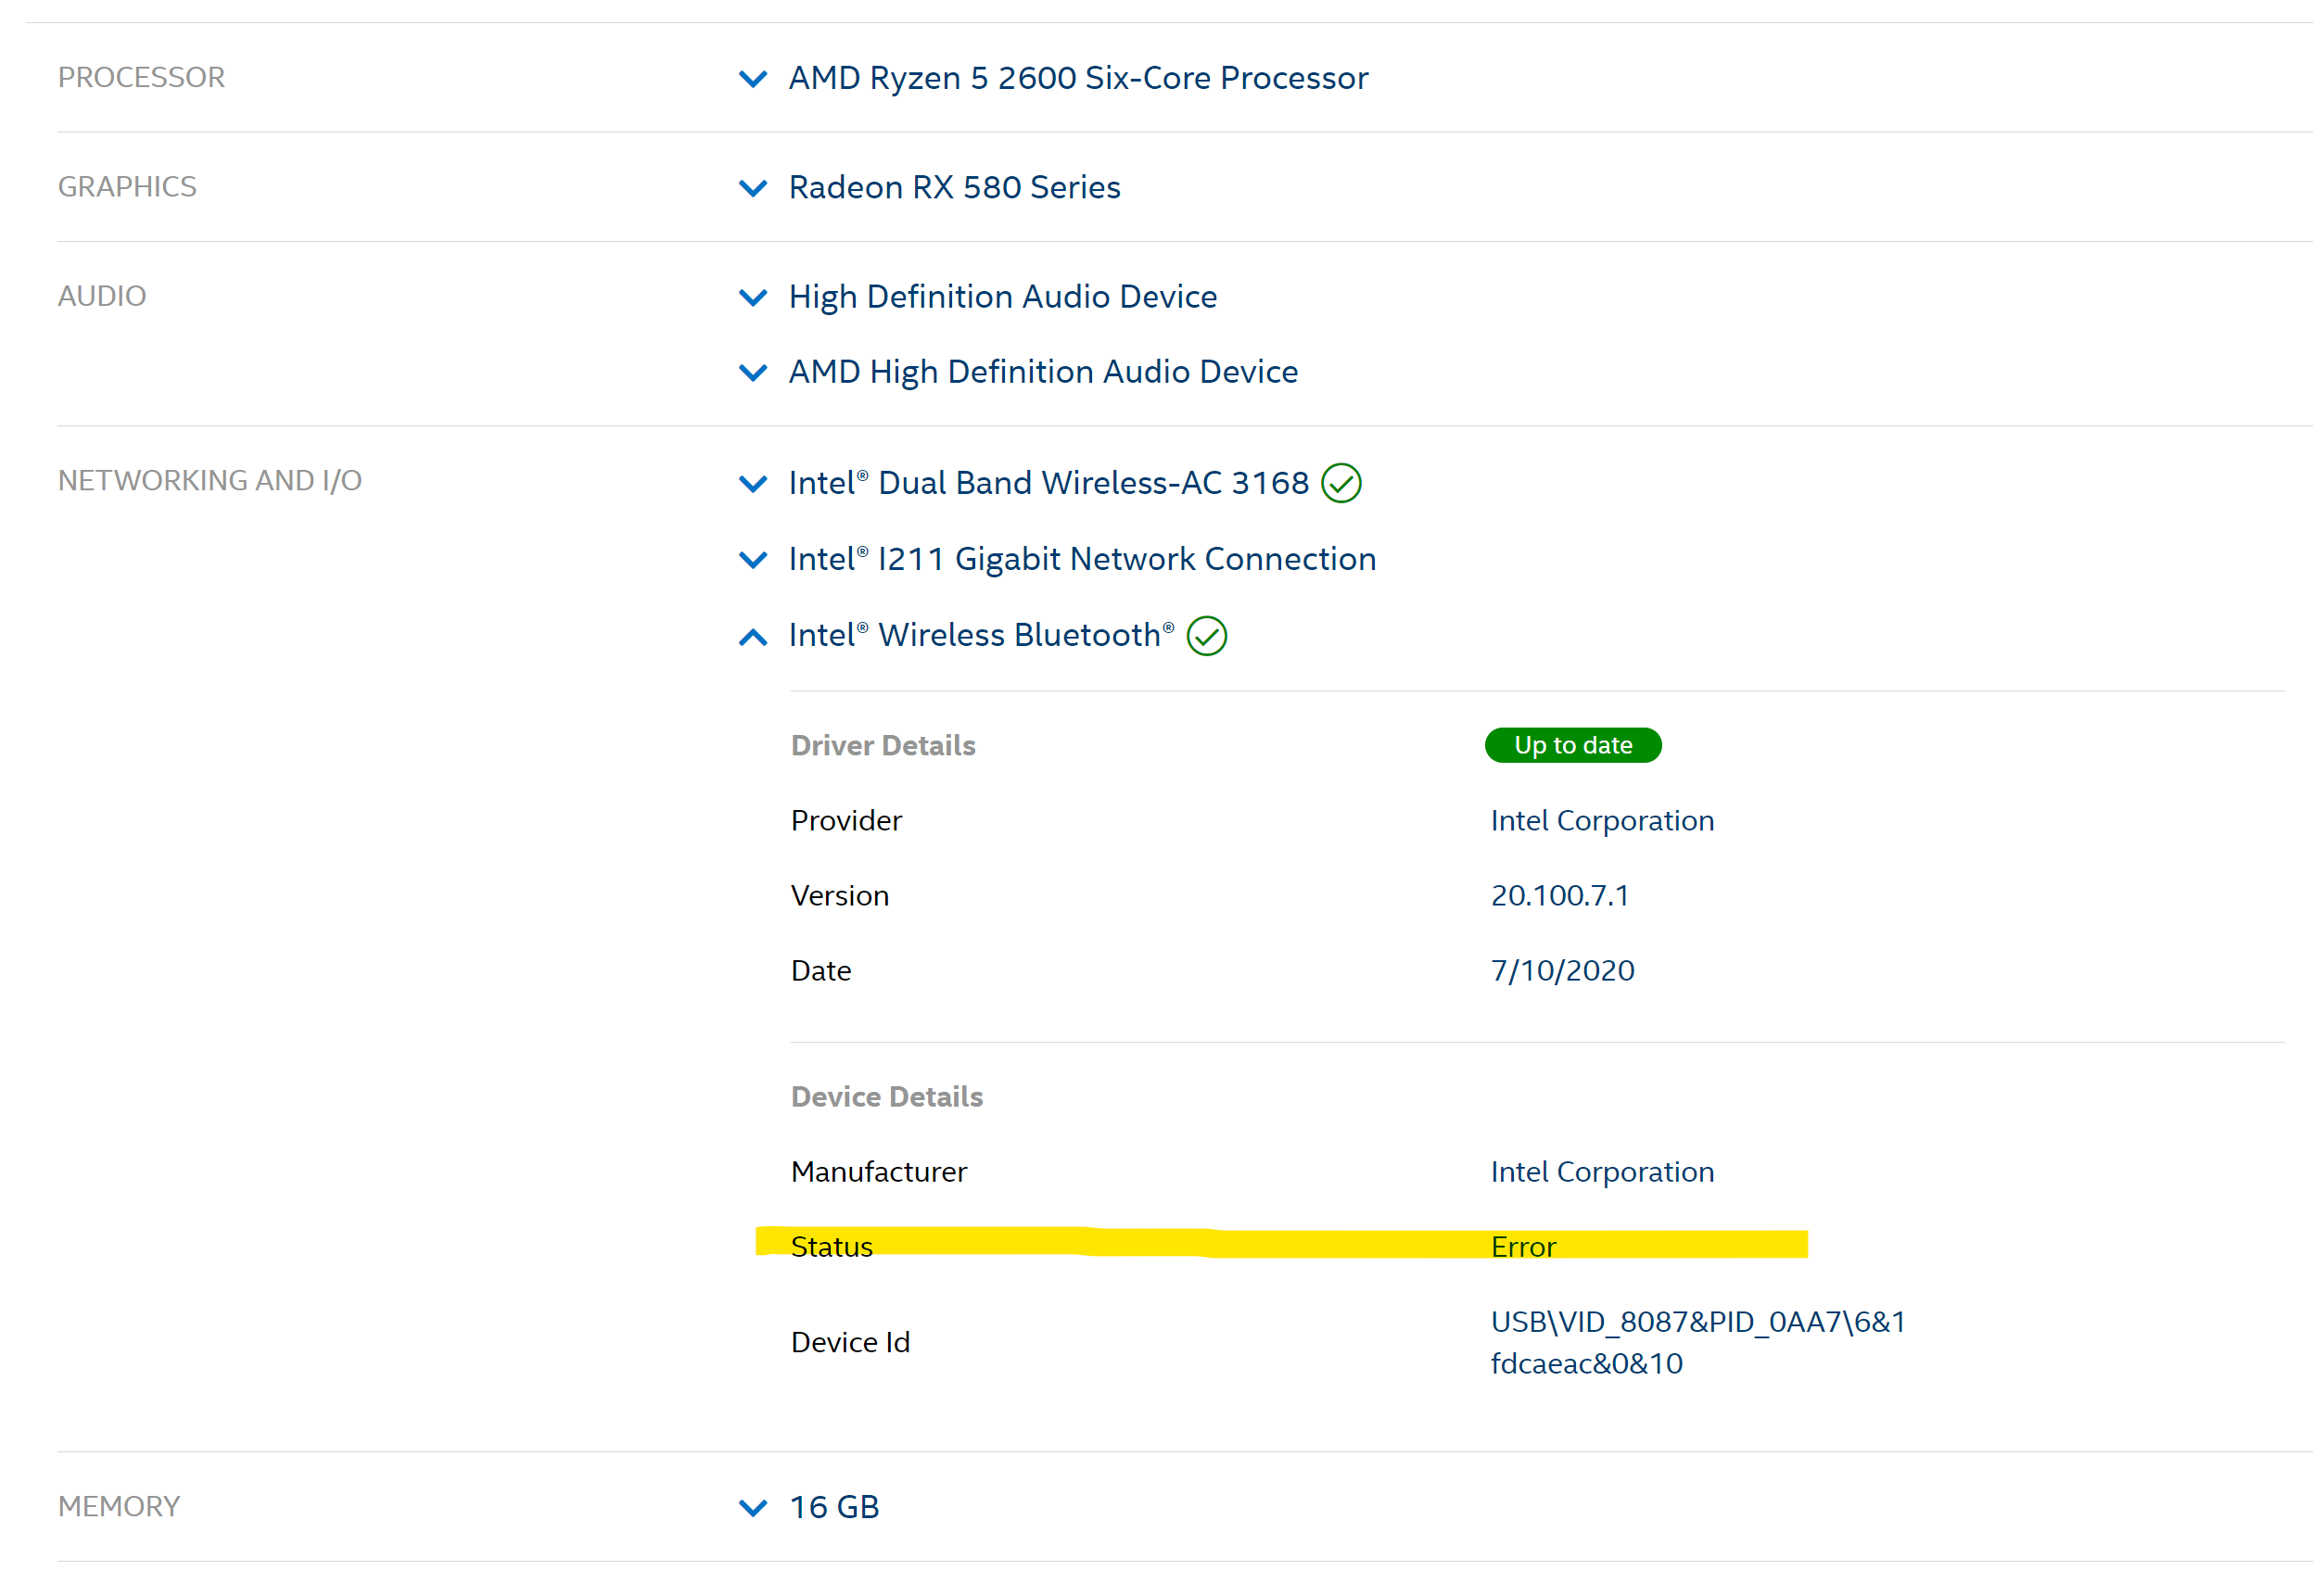The image size is (2313, 1596).
Task: Click the Driver Details heading
Action: [883, 745]
